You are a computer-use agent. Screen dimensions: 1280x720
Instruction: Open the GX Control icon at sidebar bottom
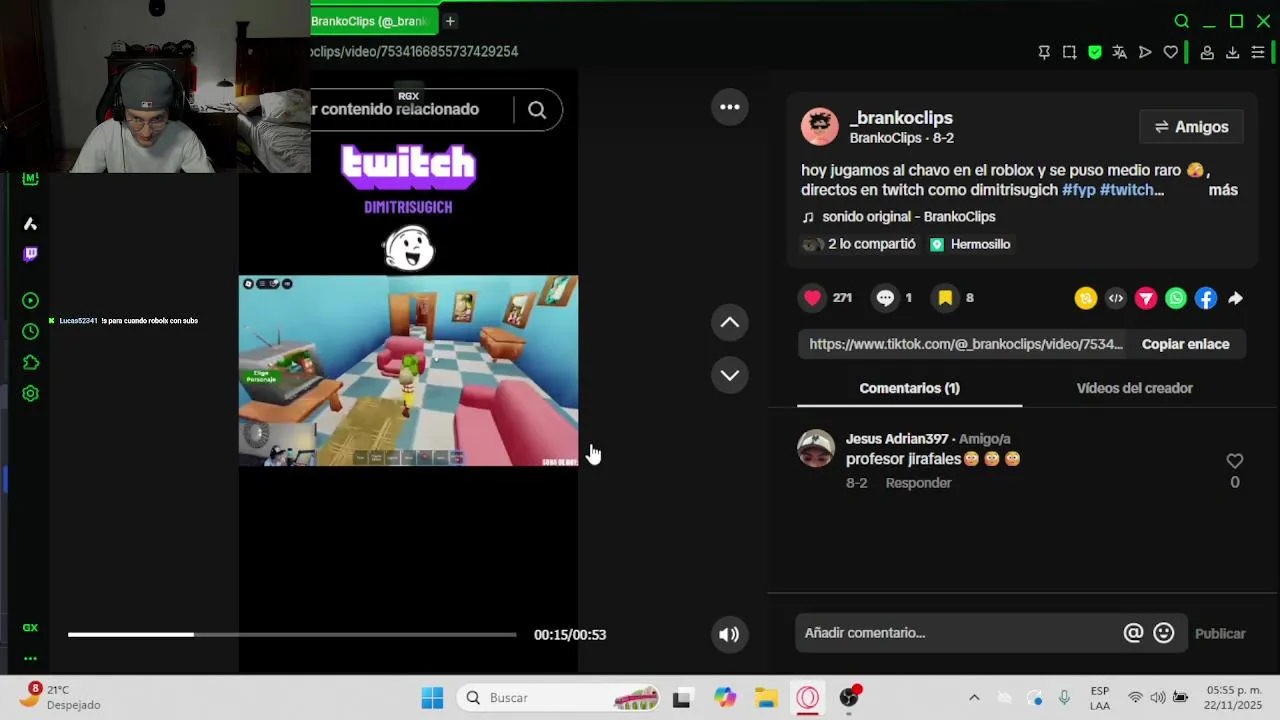pyautogui.click(x=30, y=628)
